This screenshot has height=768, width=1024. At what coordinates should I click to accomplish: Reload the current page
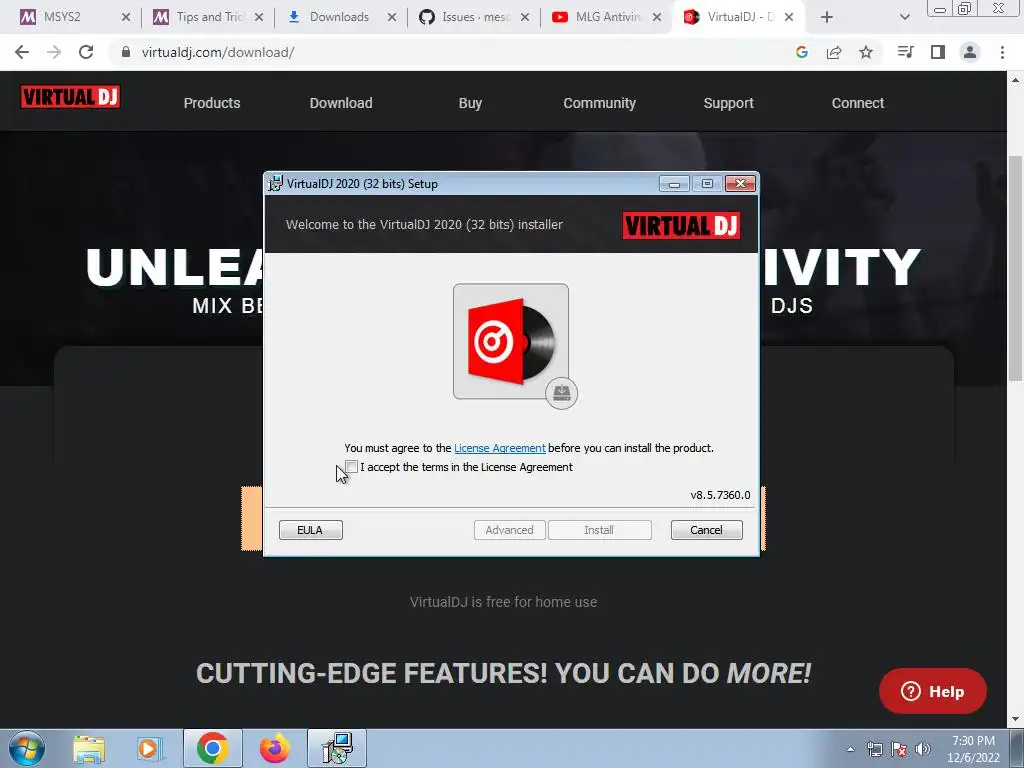tap(86, 52)
